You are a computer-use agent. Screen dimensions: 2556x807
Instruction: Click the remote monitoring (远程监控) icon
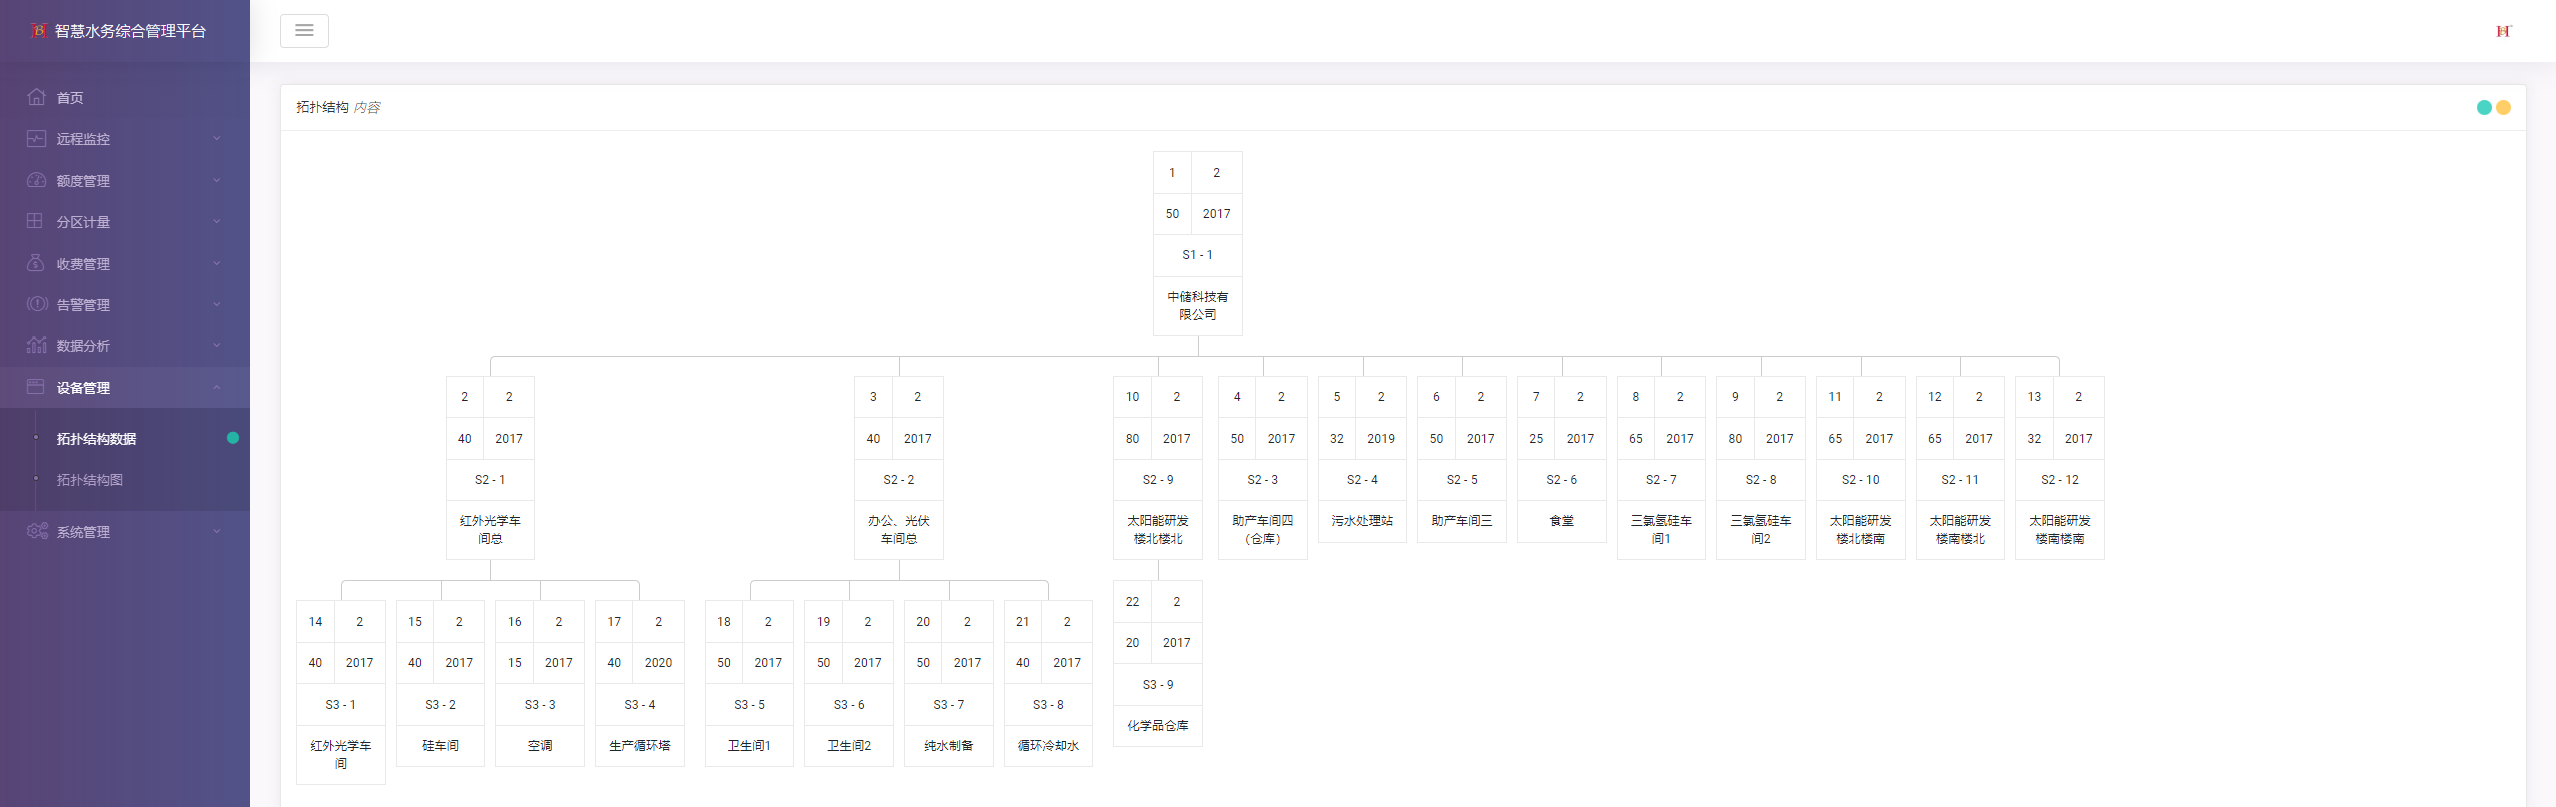37,139
